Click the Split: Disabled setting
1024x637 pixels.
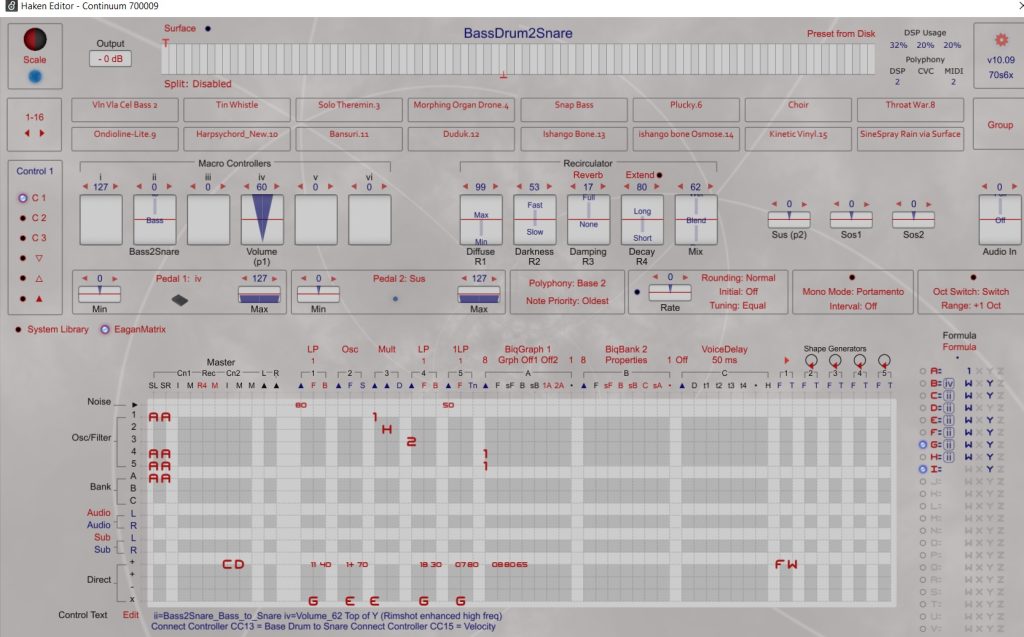coord(198,84)
